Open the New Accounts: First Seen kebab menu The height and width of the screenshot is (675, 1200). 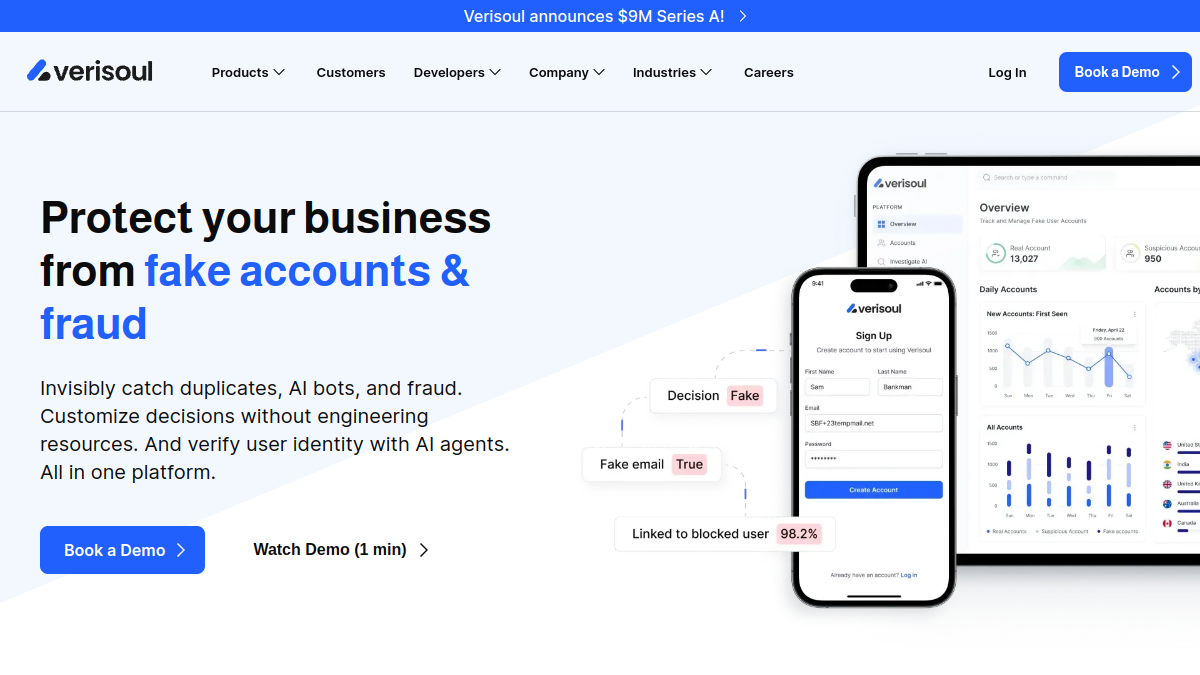pyautogui.click(x=1134, y=314)
